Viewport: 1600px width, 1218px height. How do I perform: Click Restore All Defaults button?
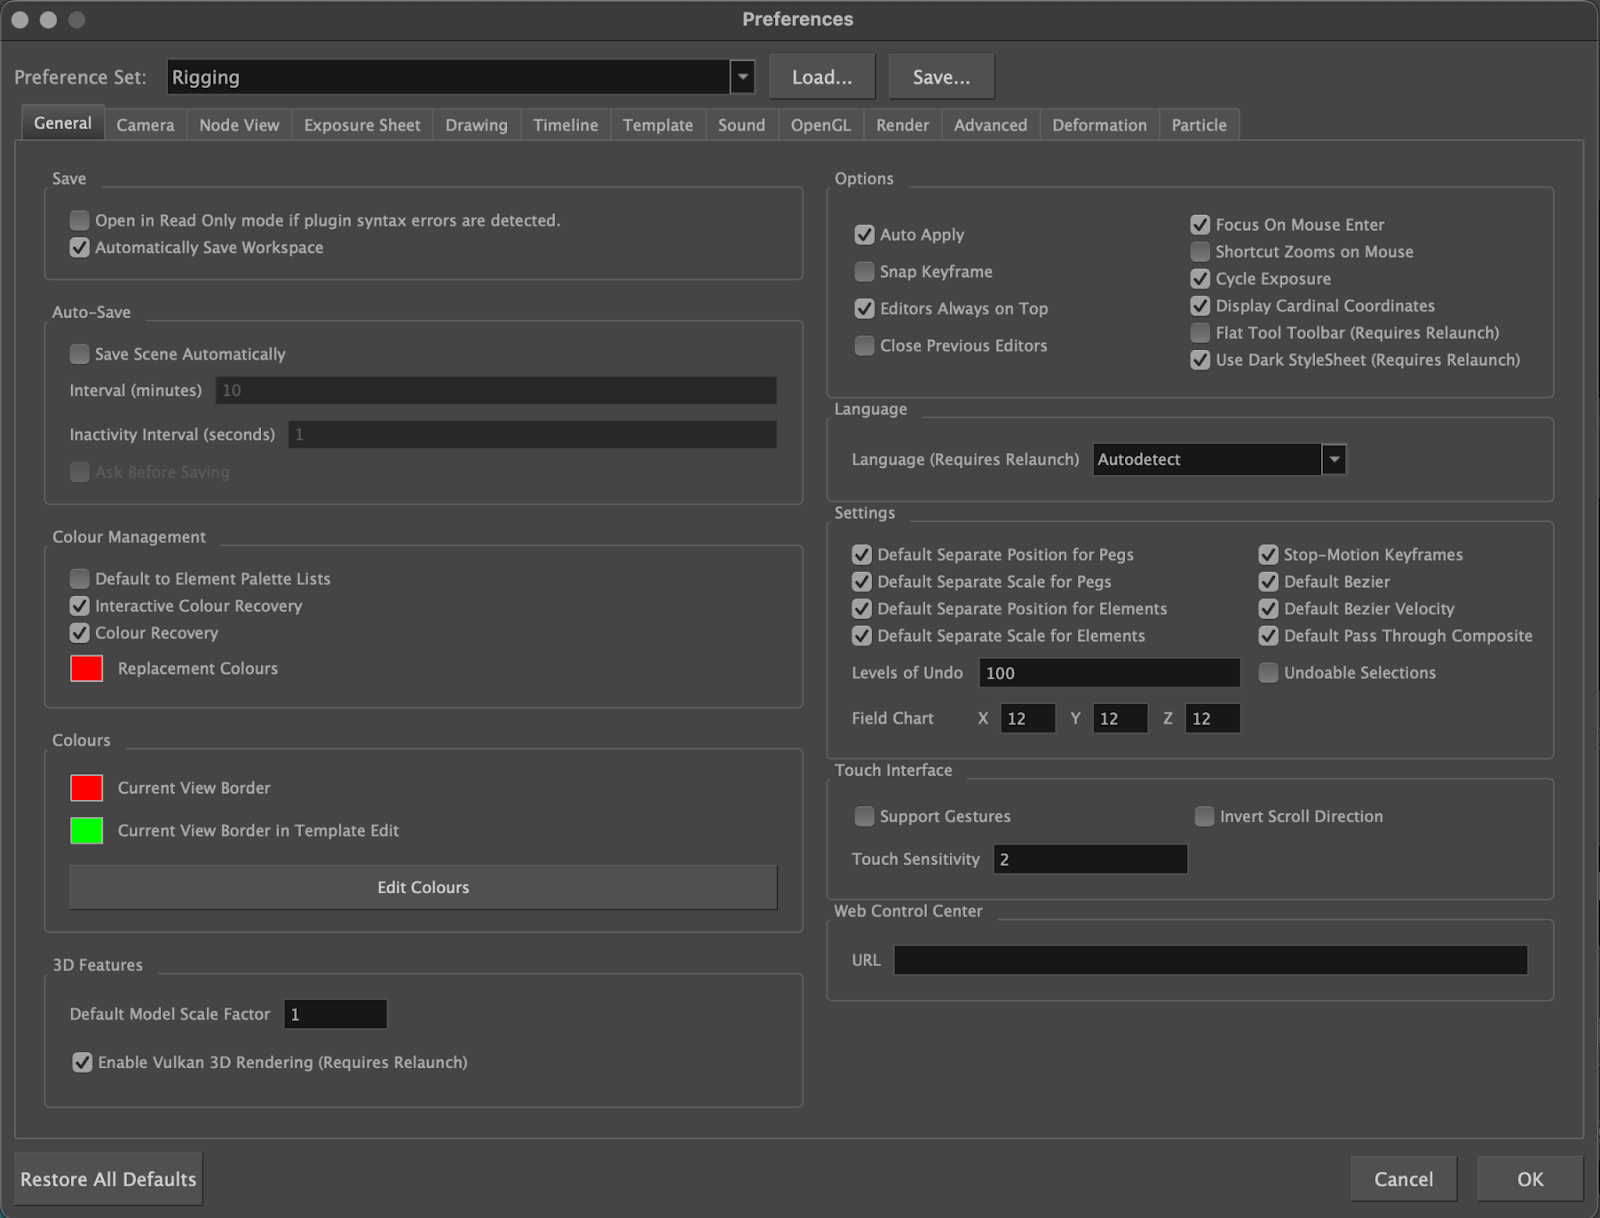click(x=108, y=1179)
